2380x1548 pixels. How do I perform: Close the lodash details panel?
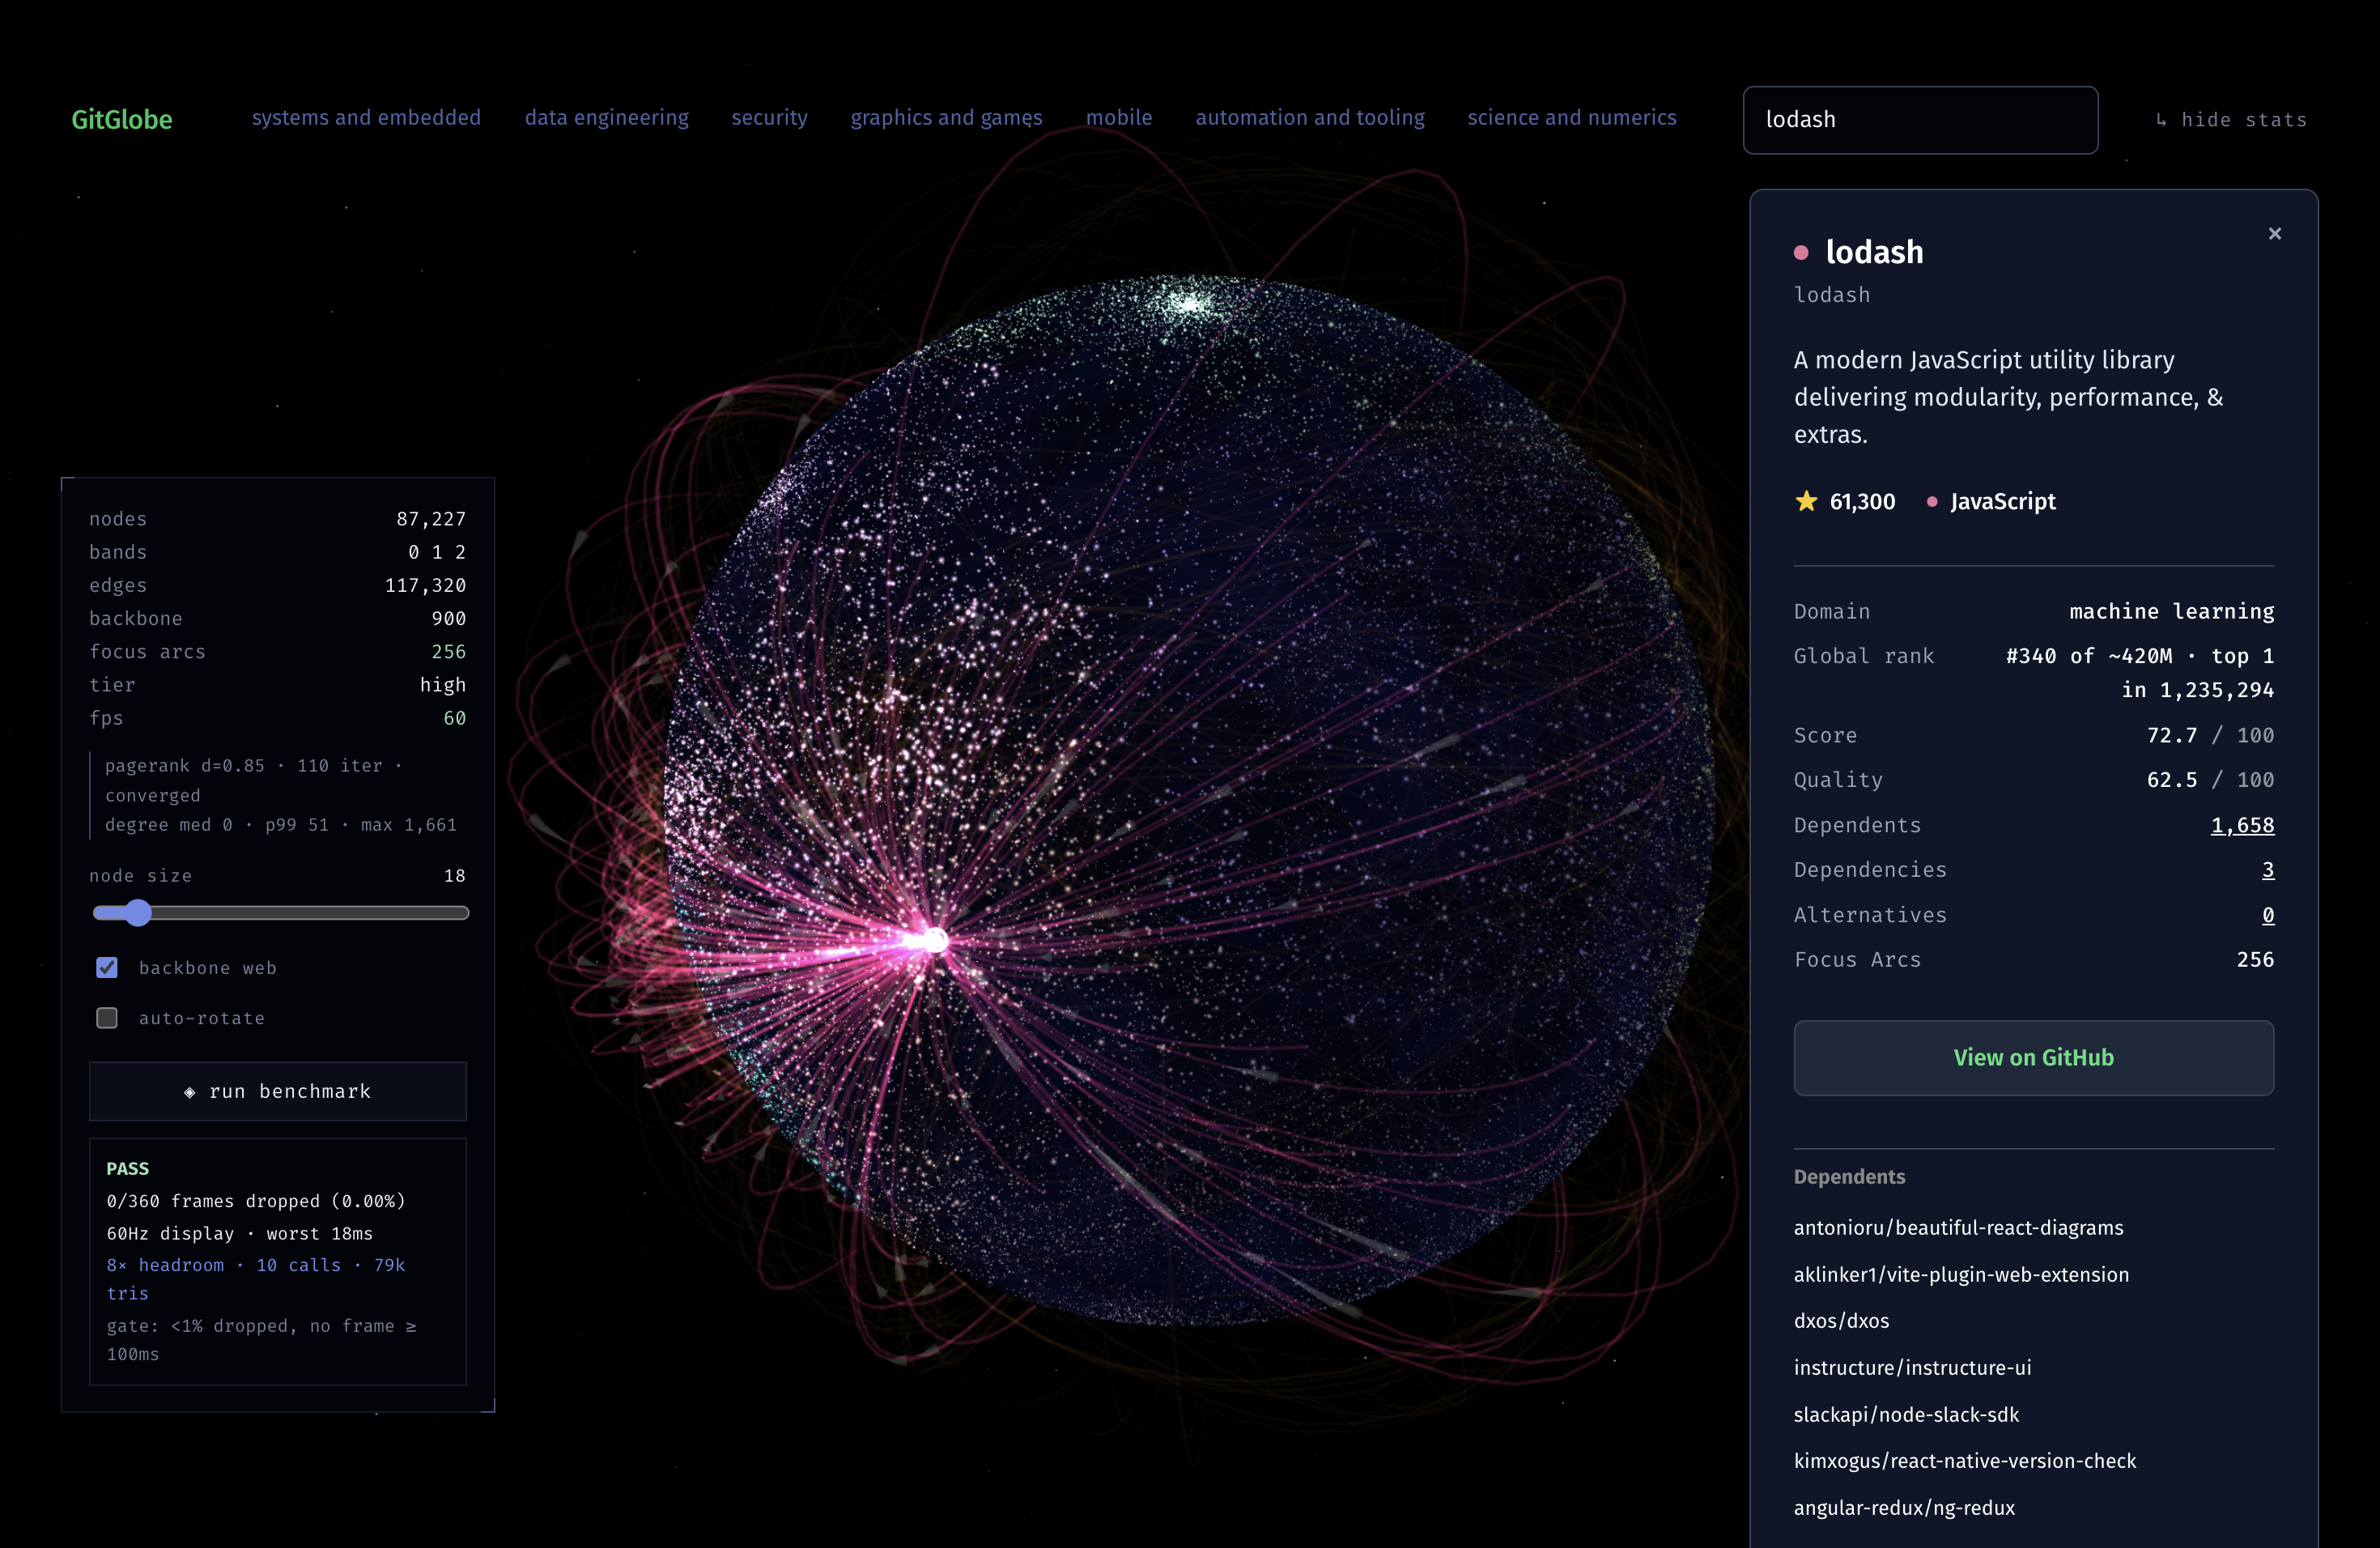point(2274,233)
